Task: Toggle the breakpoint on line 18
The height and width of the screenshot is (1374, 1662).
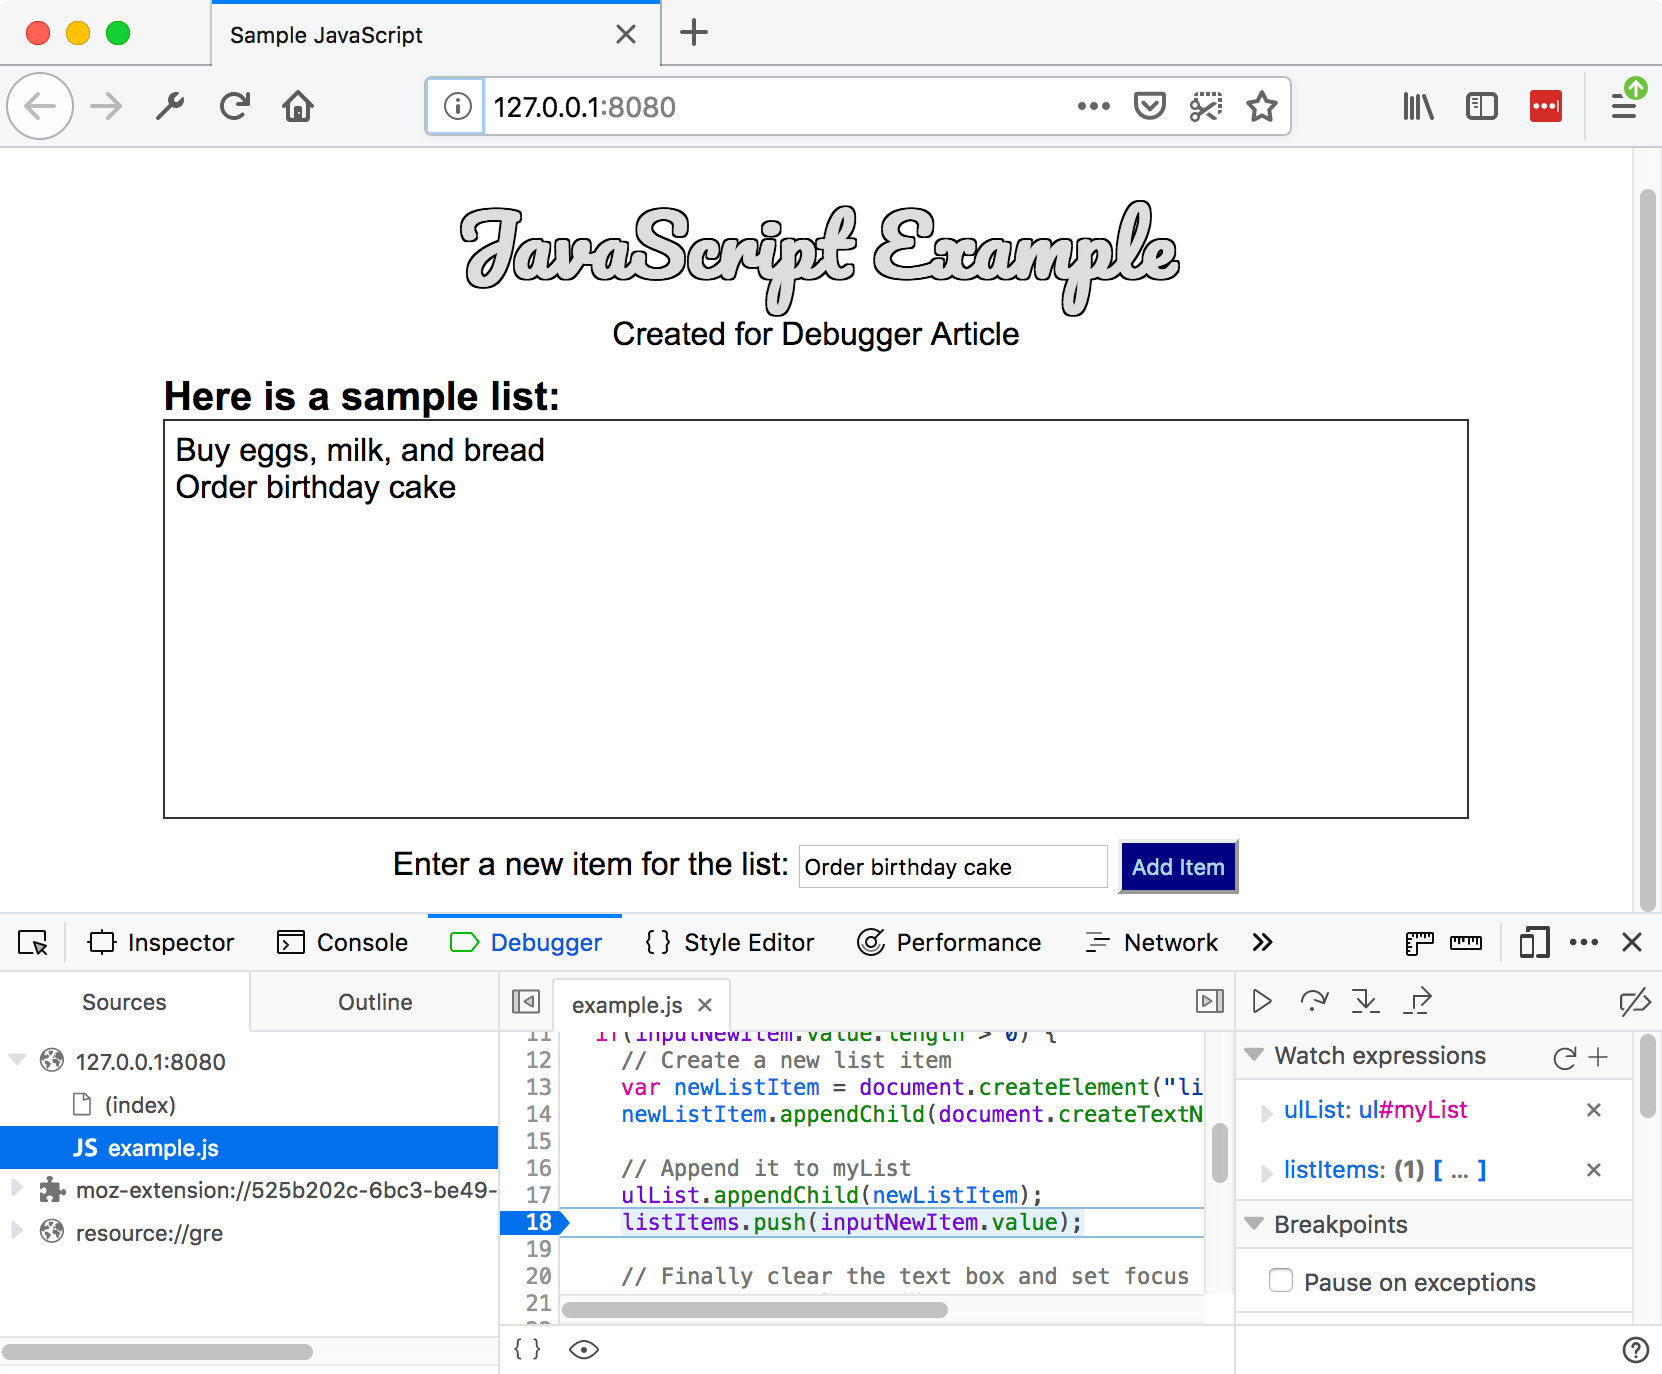Action: [x=537, y=1222]
